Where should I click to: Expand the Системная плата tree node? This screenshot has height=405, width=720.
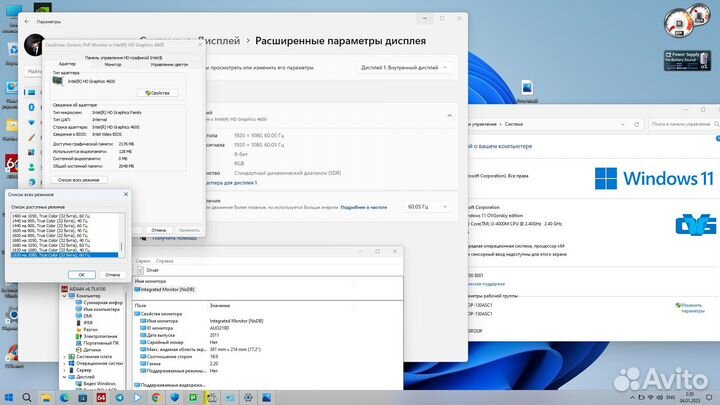click(64, 356)
